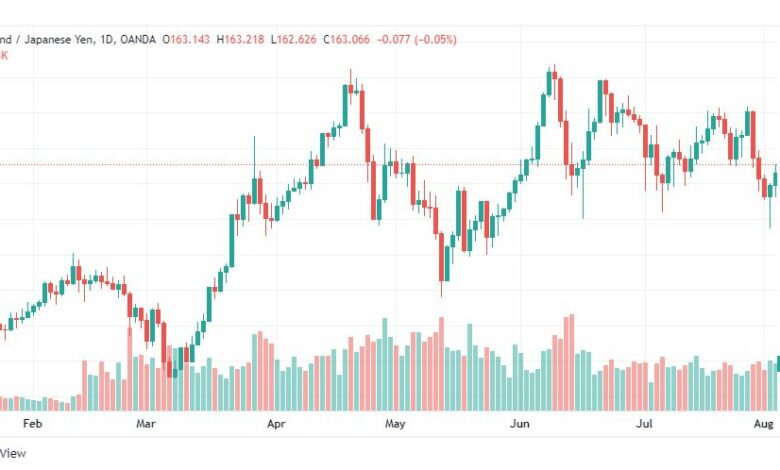
Task: Click the Mar label on time axis
Action: (146, 424)
